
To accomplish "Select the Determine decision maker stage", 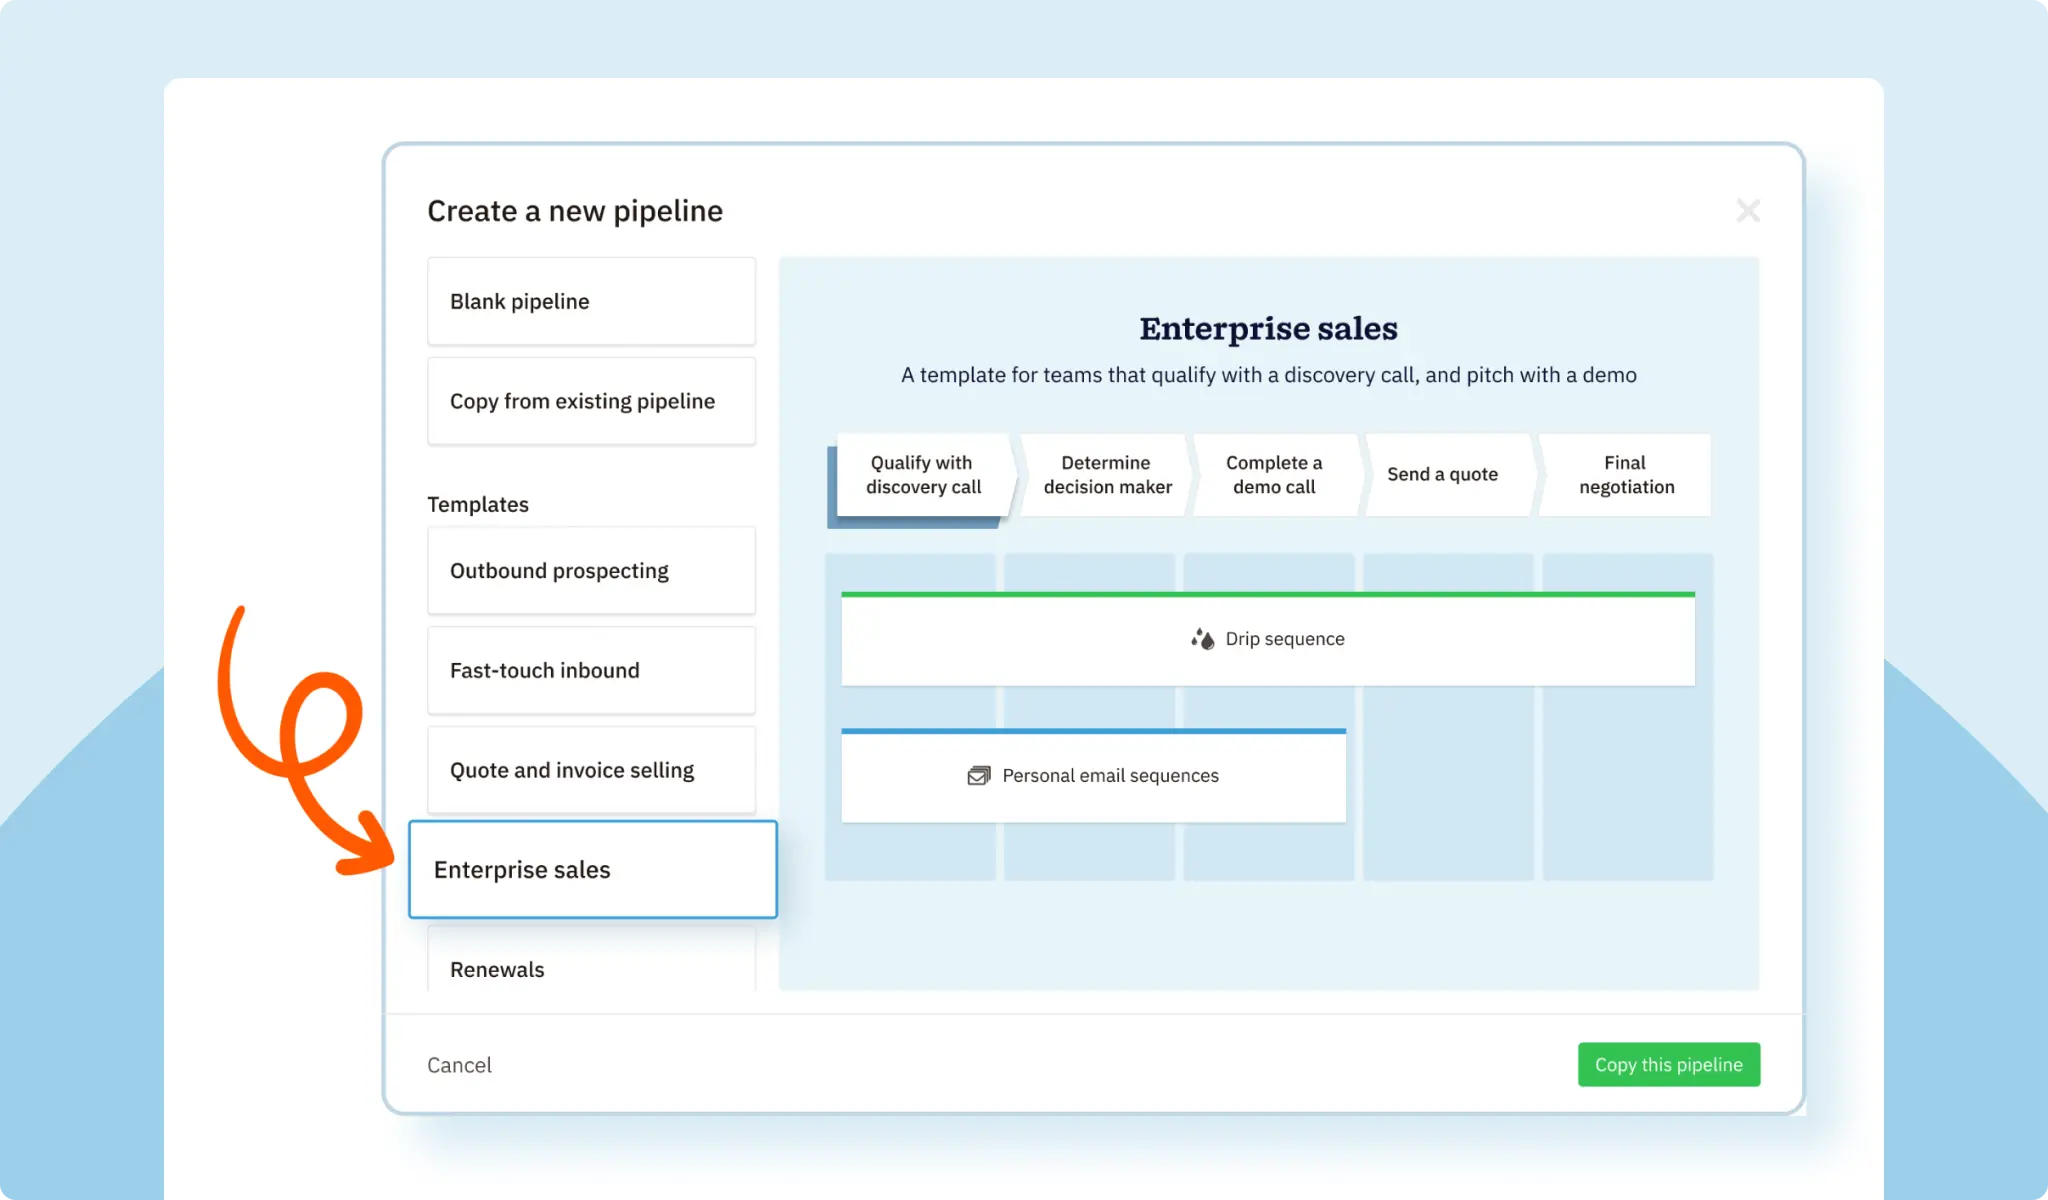I will pos(1106,474).
